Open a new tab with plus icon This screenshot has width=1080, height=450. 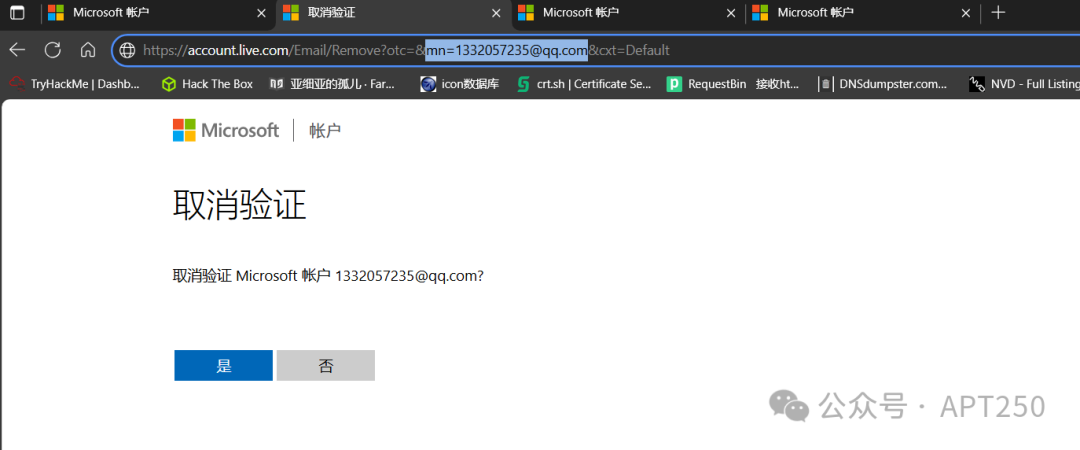[997, 12]
